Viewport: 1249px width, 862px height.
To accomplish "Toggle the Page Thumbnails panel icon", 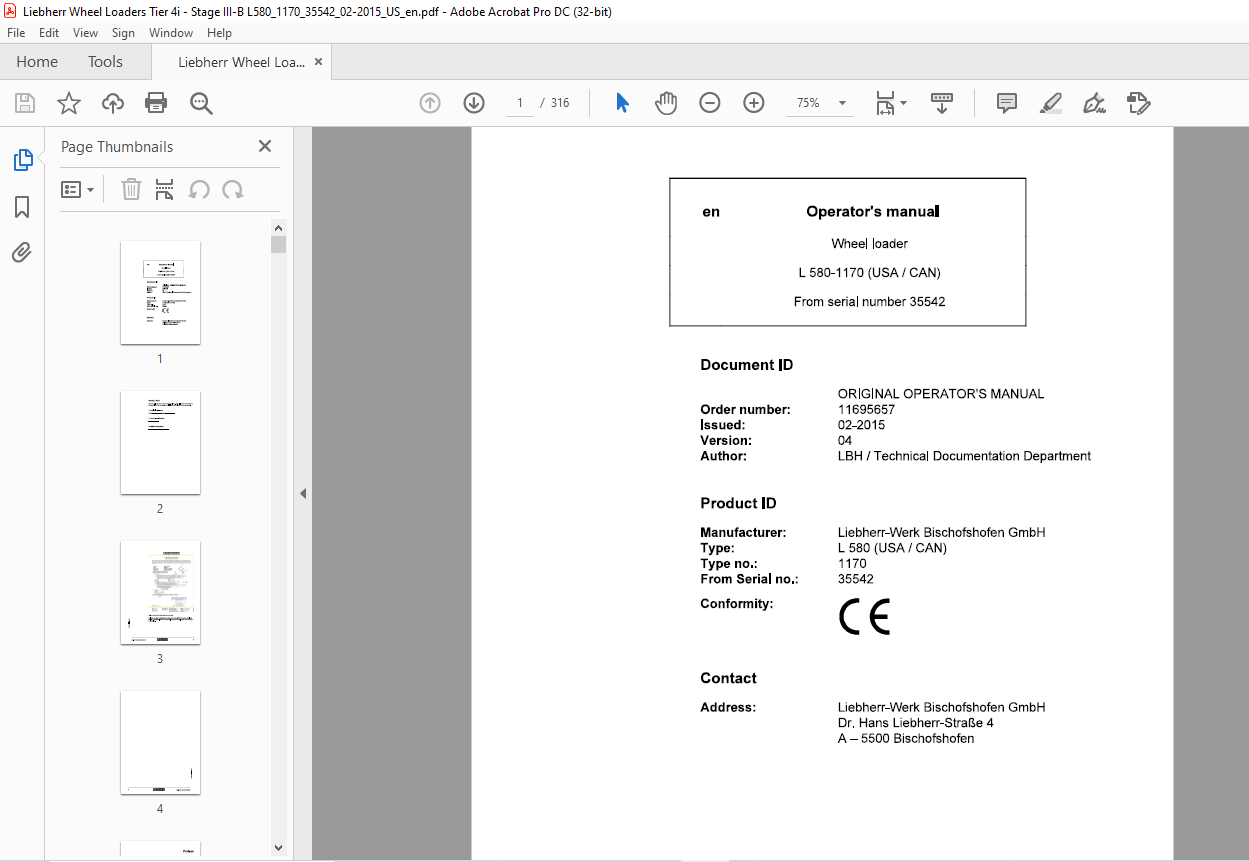I will 22,159.
